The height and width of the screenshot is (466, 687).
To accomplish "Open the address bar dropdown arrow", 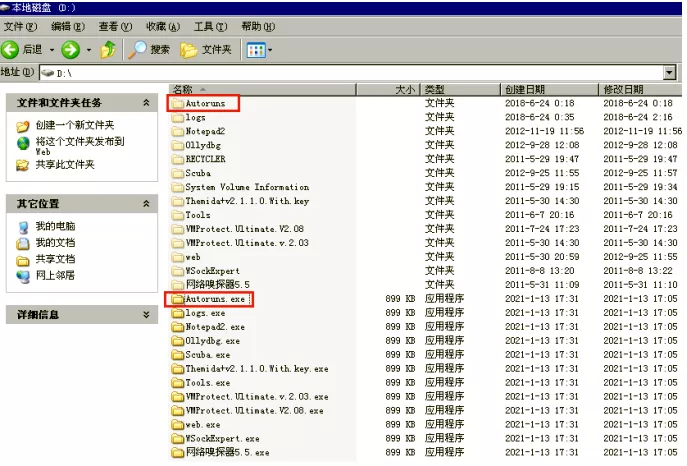I will (x=669, y=73).
